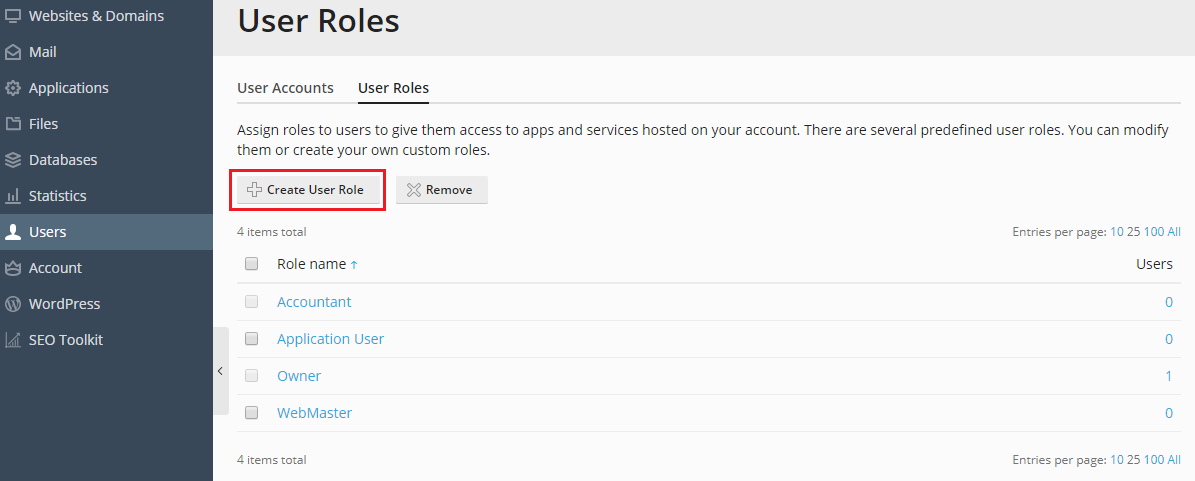Click the WordPress logo icon
This screenshot has width=1195, height=481.
[13, 304]
